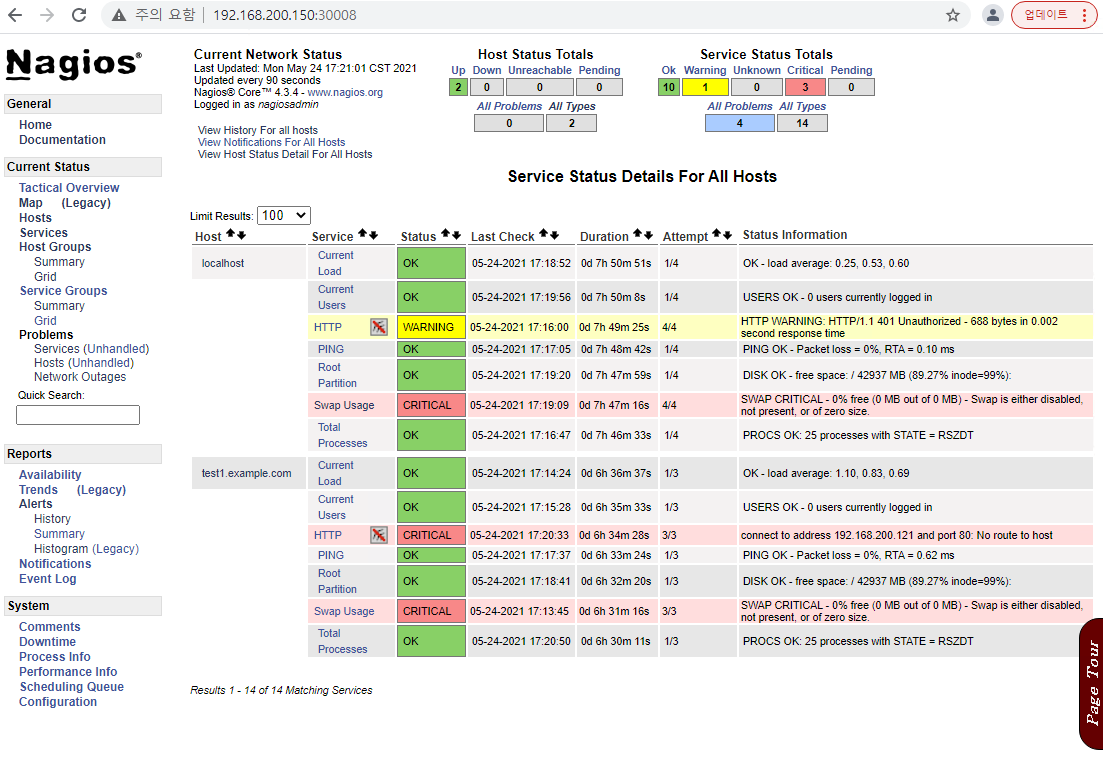Click green service Ok count 10
The image size is (1103, 766).
click(669, 87)
